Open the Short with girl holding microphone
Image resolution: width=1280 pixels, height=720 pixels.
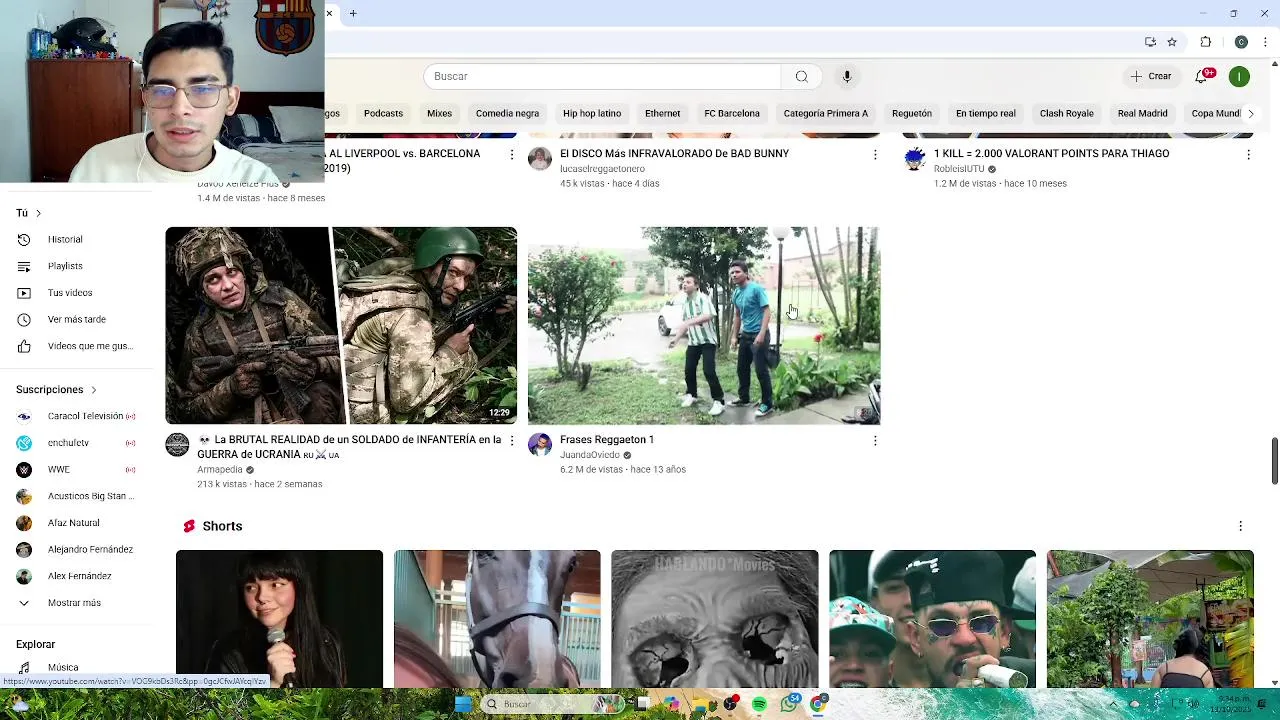point(279,619)
